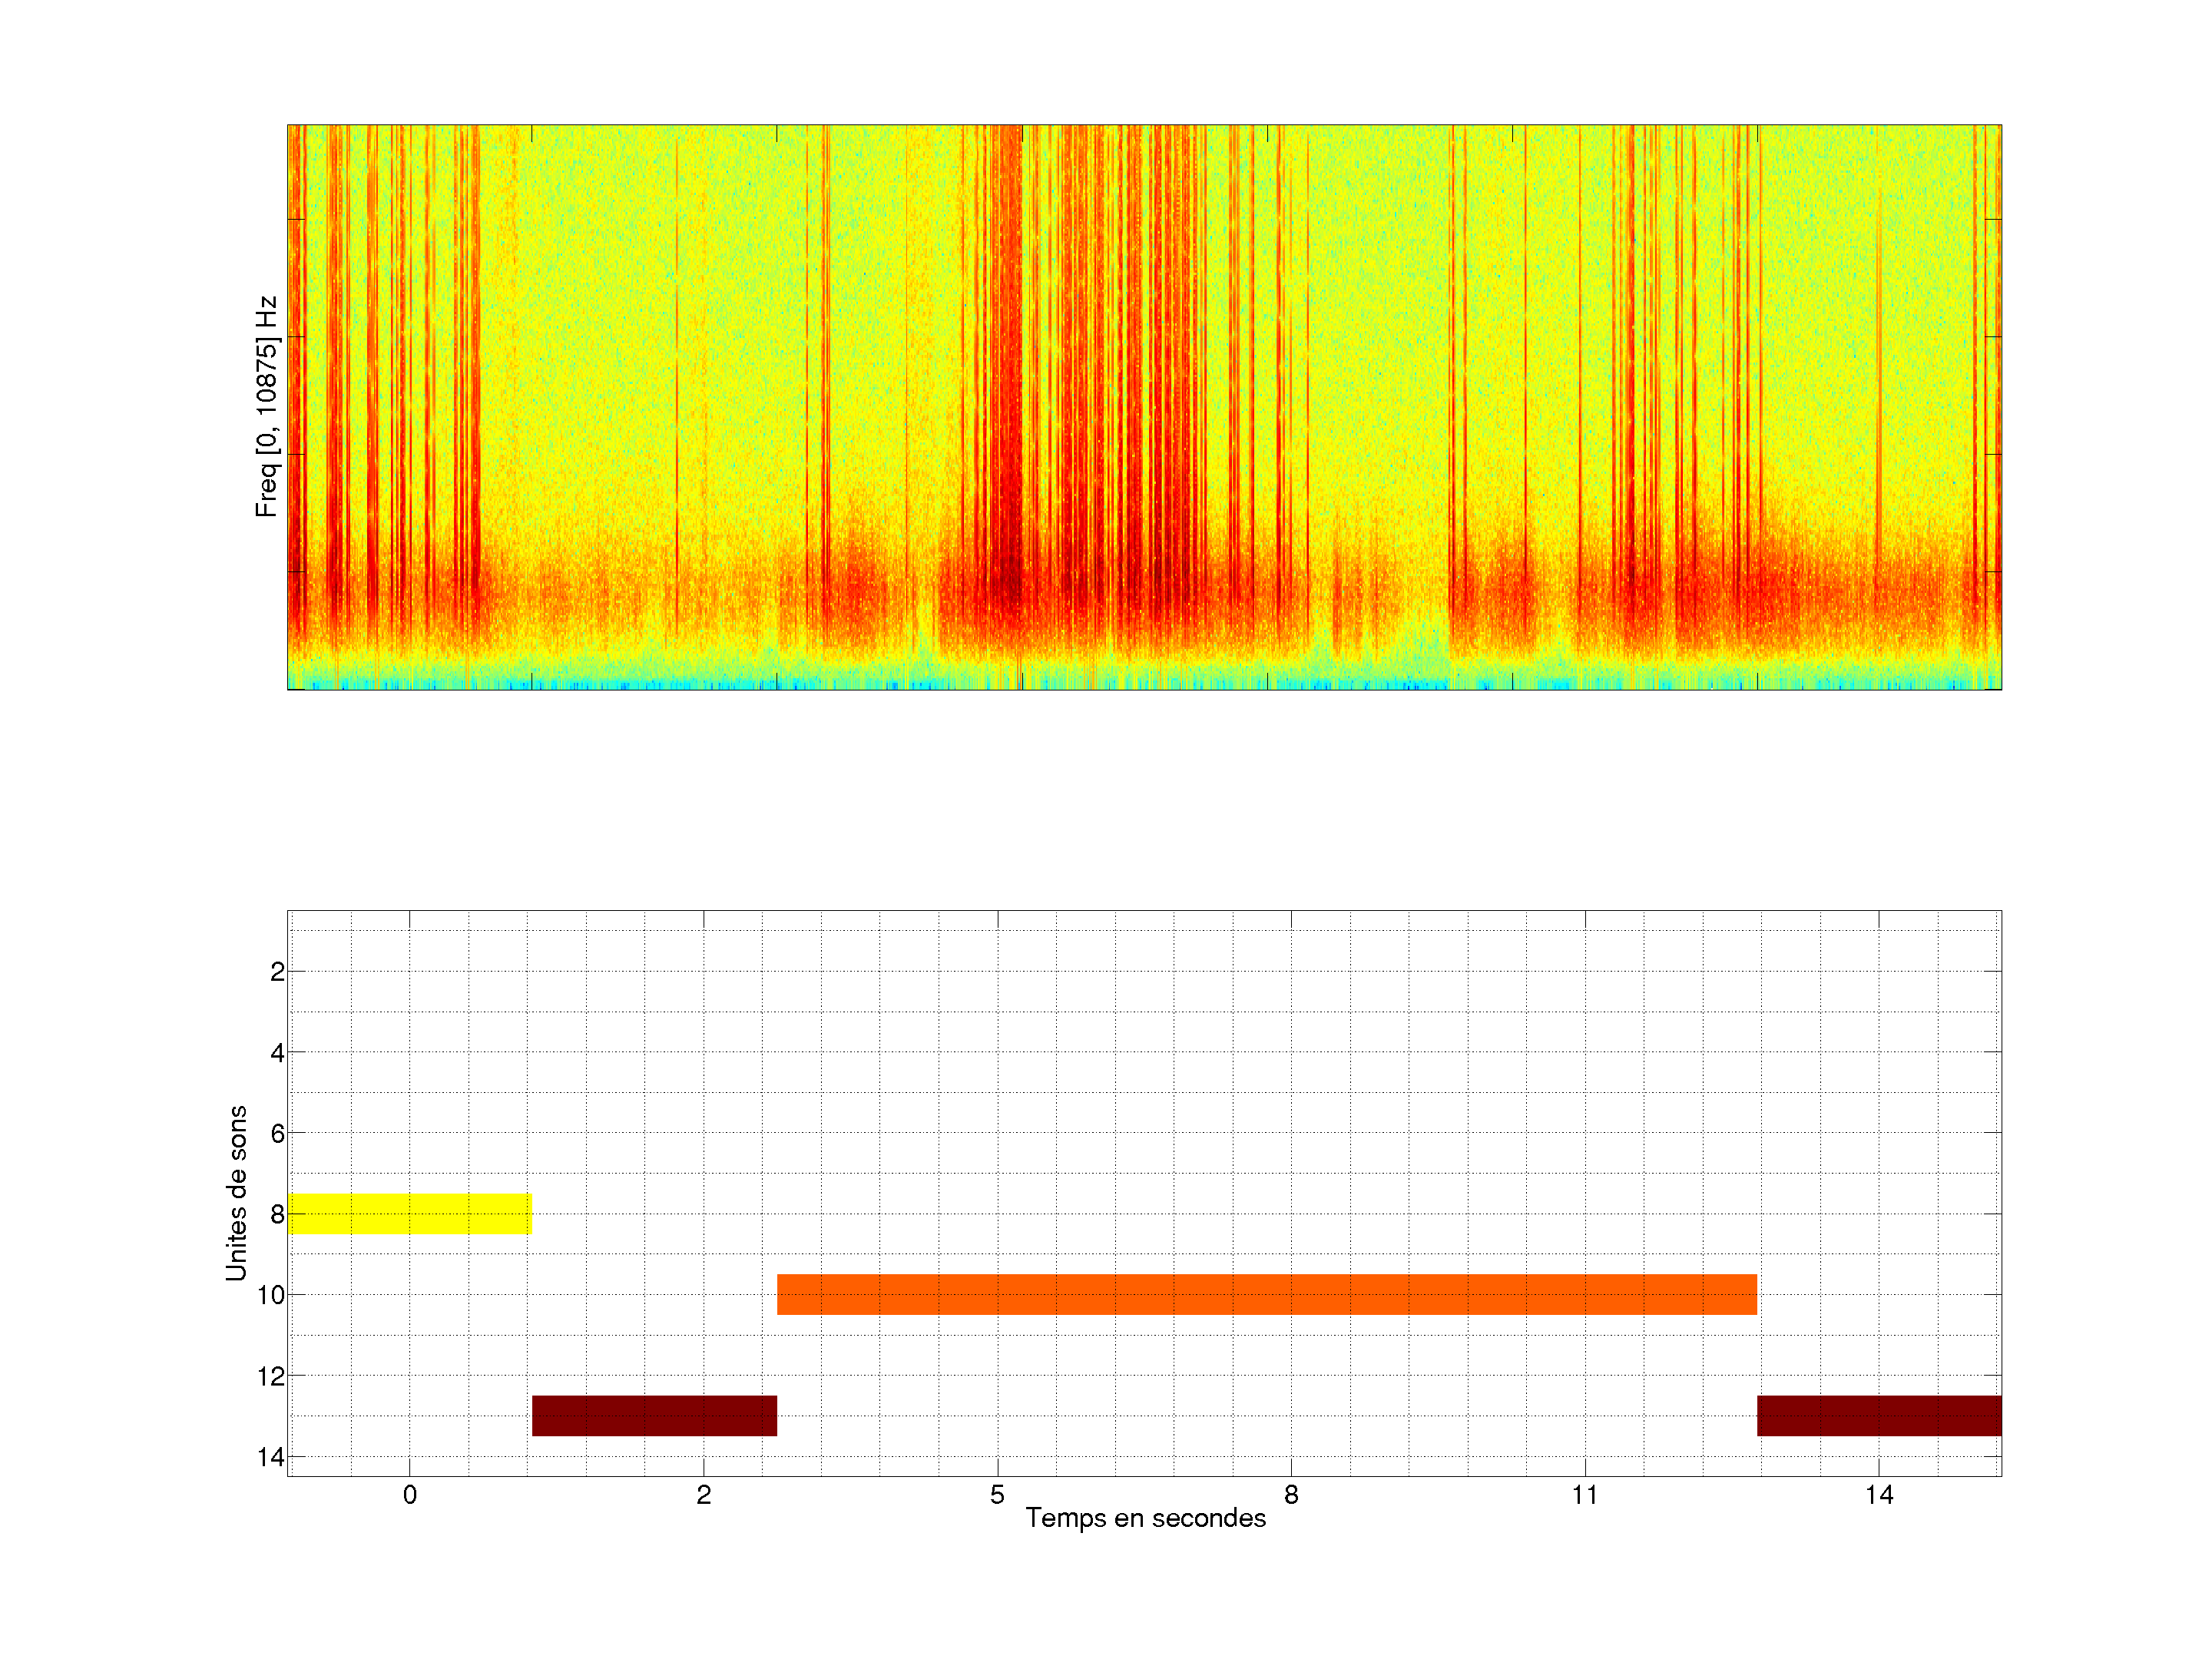The image size is (2212, 1659).
Task: Select the first dark red bar near 2 seconds
Action: tap(654, 1415)
